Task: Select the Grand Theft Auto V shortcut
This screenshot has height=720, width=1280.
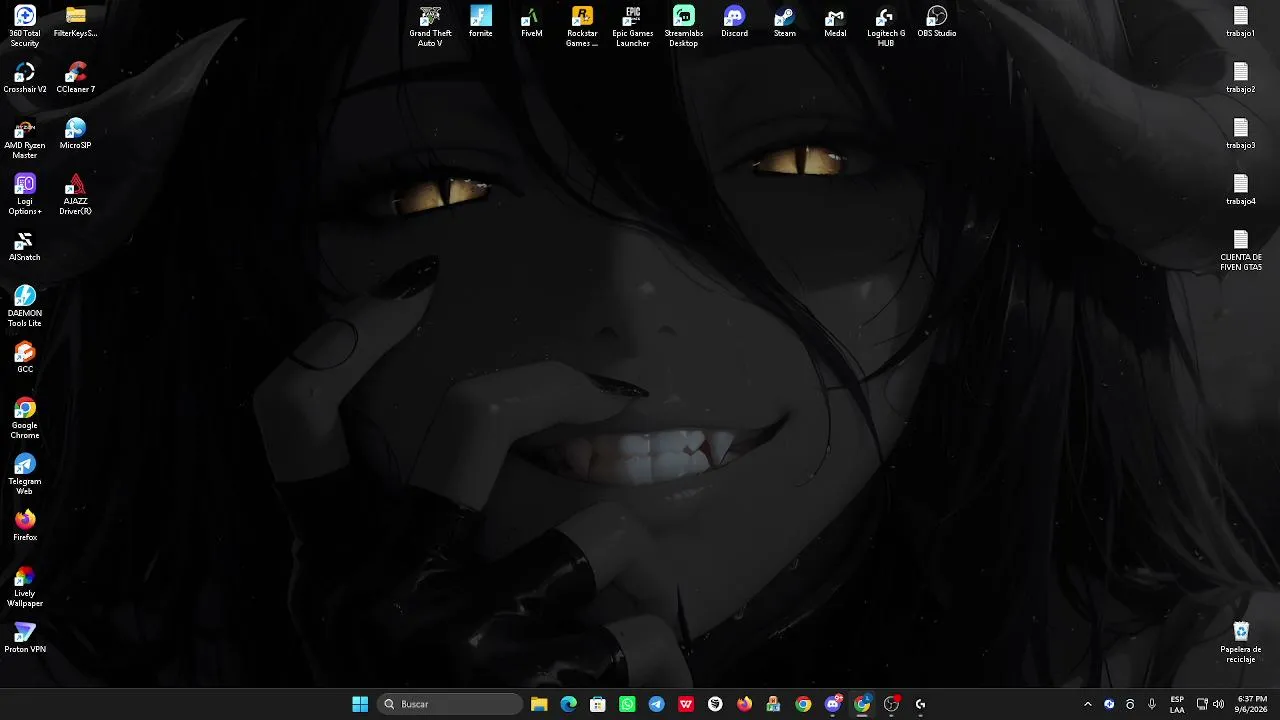Action: [x=430, y=26]
